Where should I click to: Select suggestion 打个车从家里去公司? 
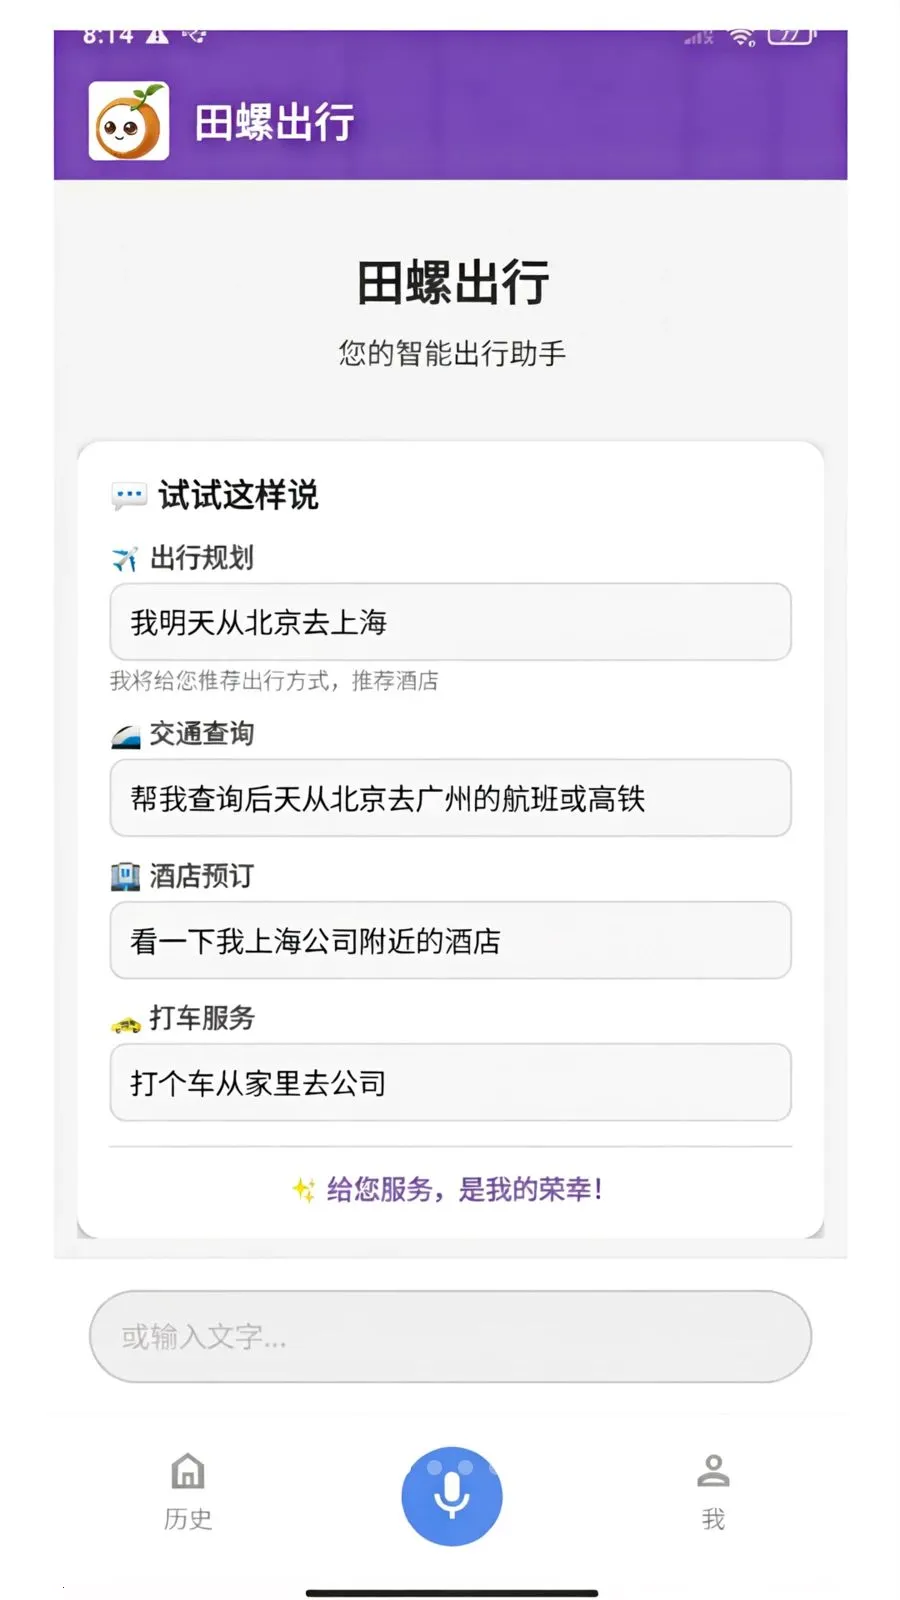pos(450,1082)
